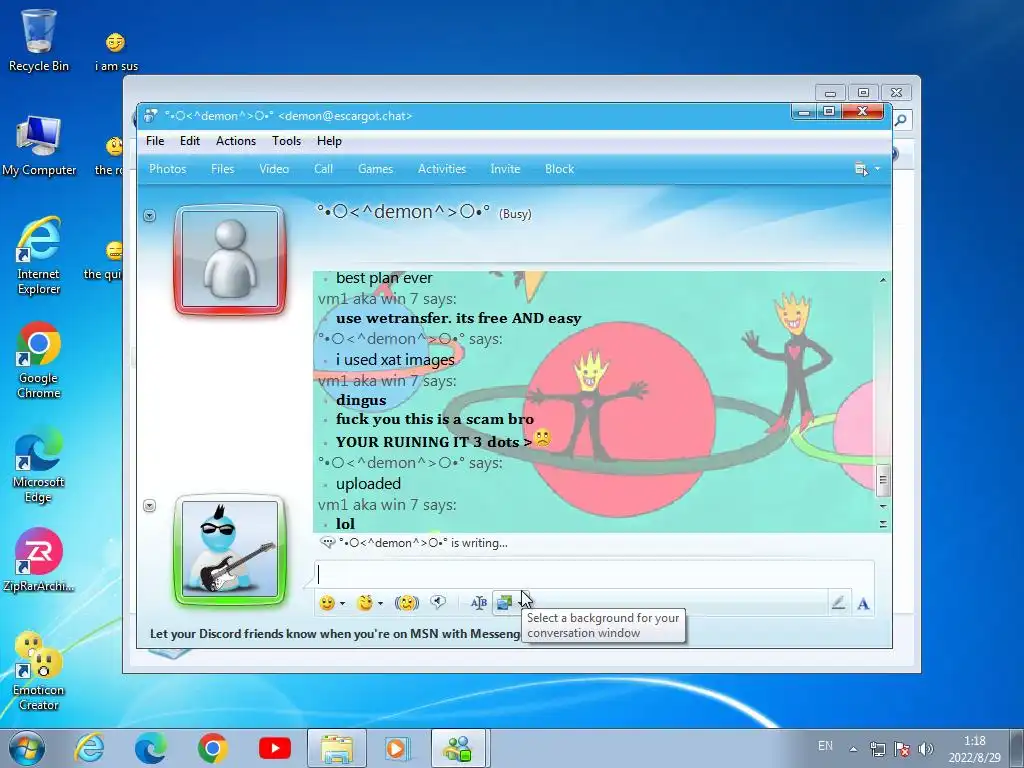The height and width of the screenshot is (768, 1024).
Task: Block this contact using the Block button
Action: click(560, 169)
